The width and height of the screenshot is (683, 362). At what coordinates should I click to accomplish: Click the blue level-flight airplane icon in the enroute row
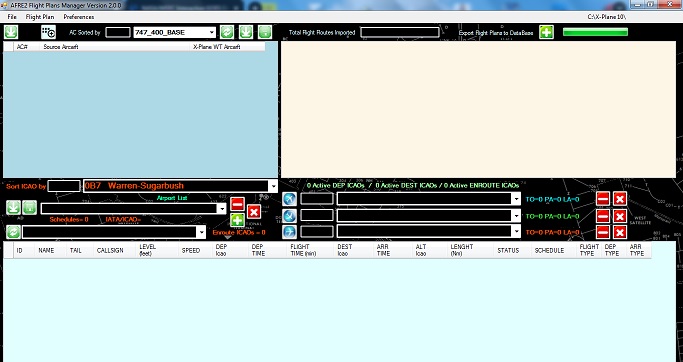289,232
